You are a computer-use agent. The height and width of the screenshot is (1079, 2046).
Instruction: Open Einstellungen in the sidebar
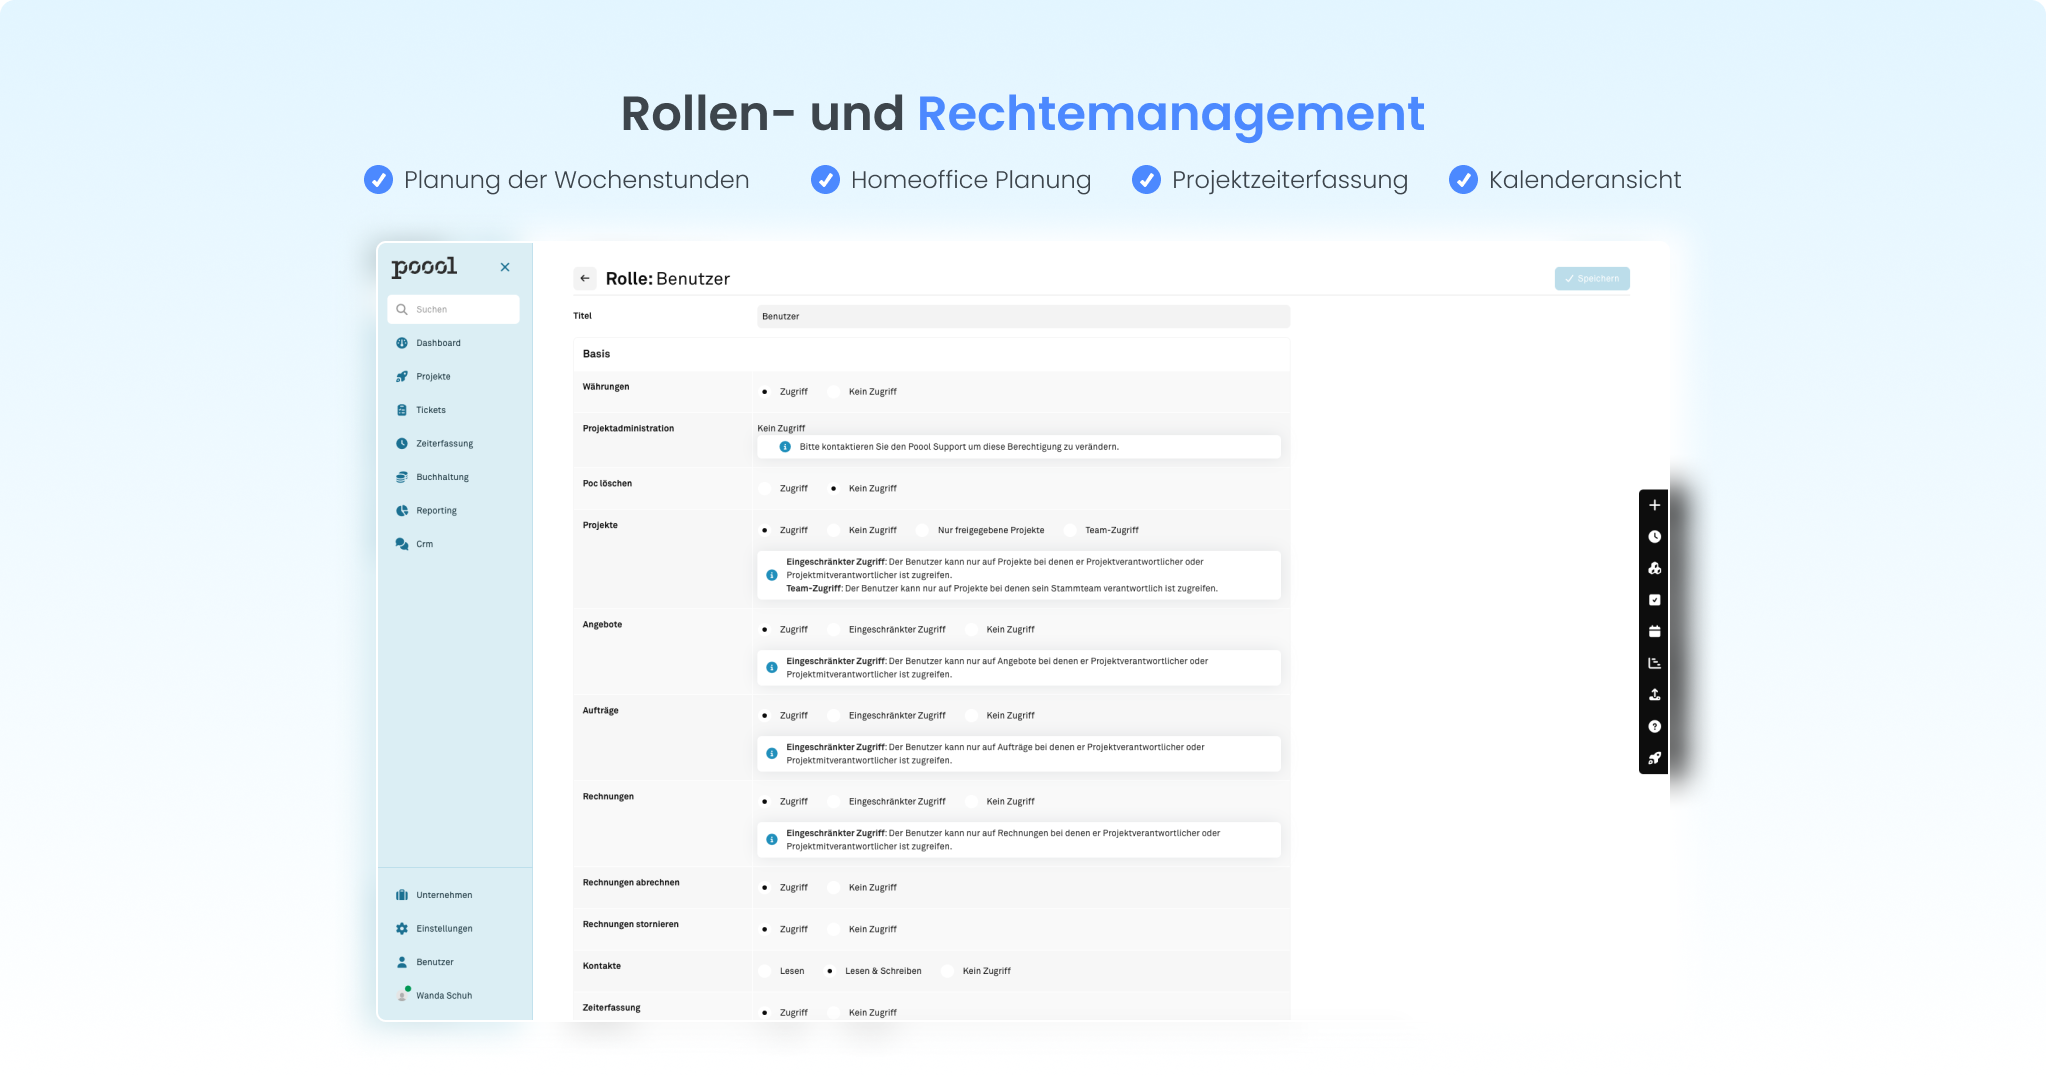pos(444,928)
